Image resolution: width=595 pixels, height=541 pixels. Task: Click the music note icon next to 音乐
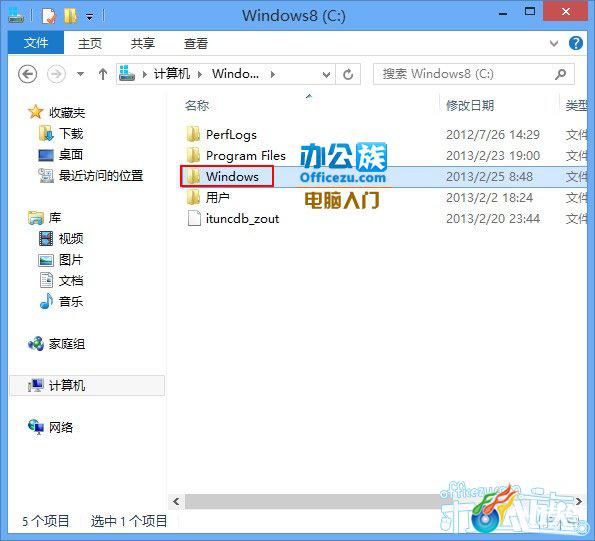pos(46,301)
